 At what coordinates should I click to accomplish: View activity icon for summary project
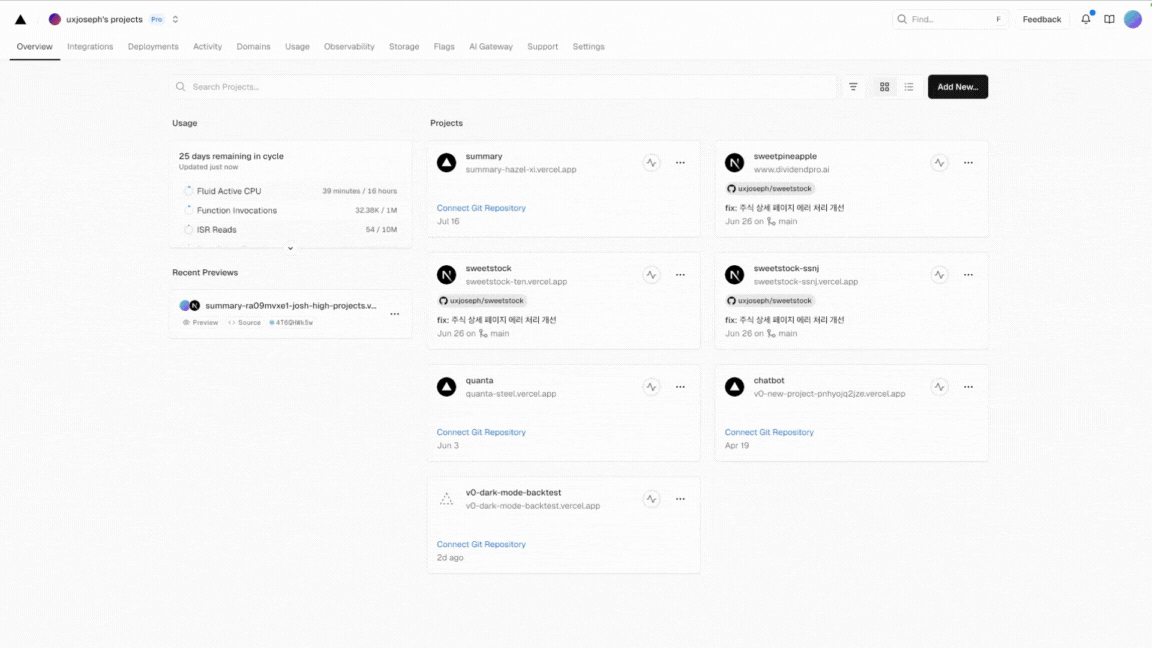click(x=651, y=162)
